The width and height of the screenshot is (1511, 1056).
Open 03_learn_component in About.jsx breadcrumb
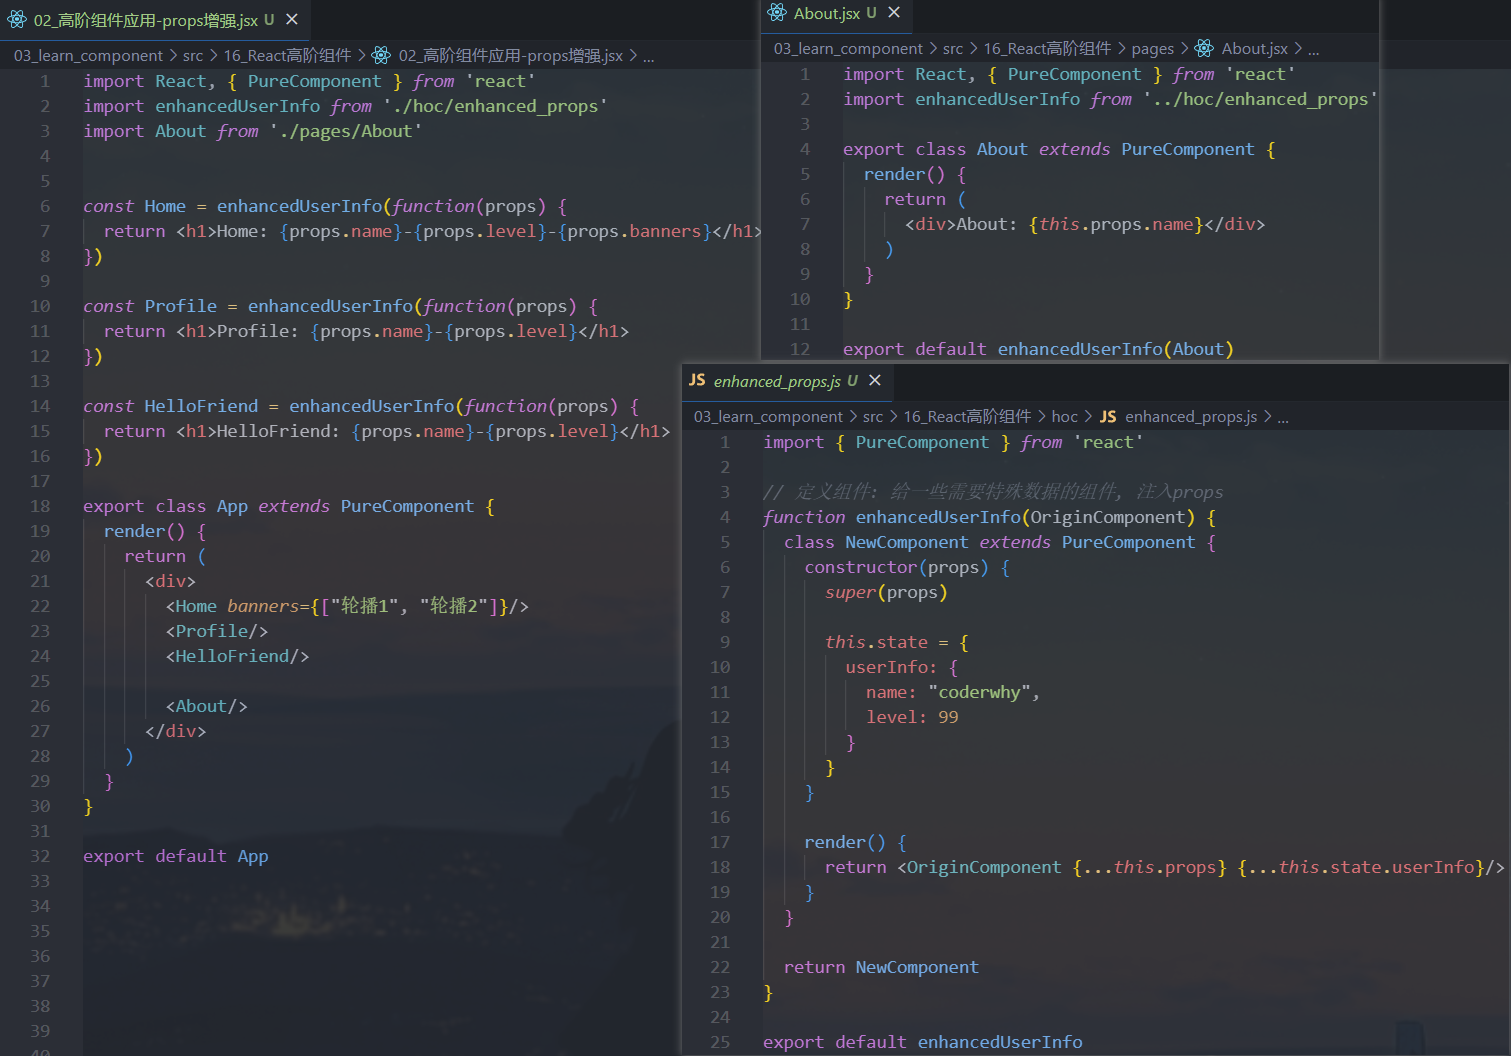(x=848, y=48)
